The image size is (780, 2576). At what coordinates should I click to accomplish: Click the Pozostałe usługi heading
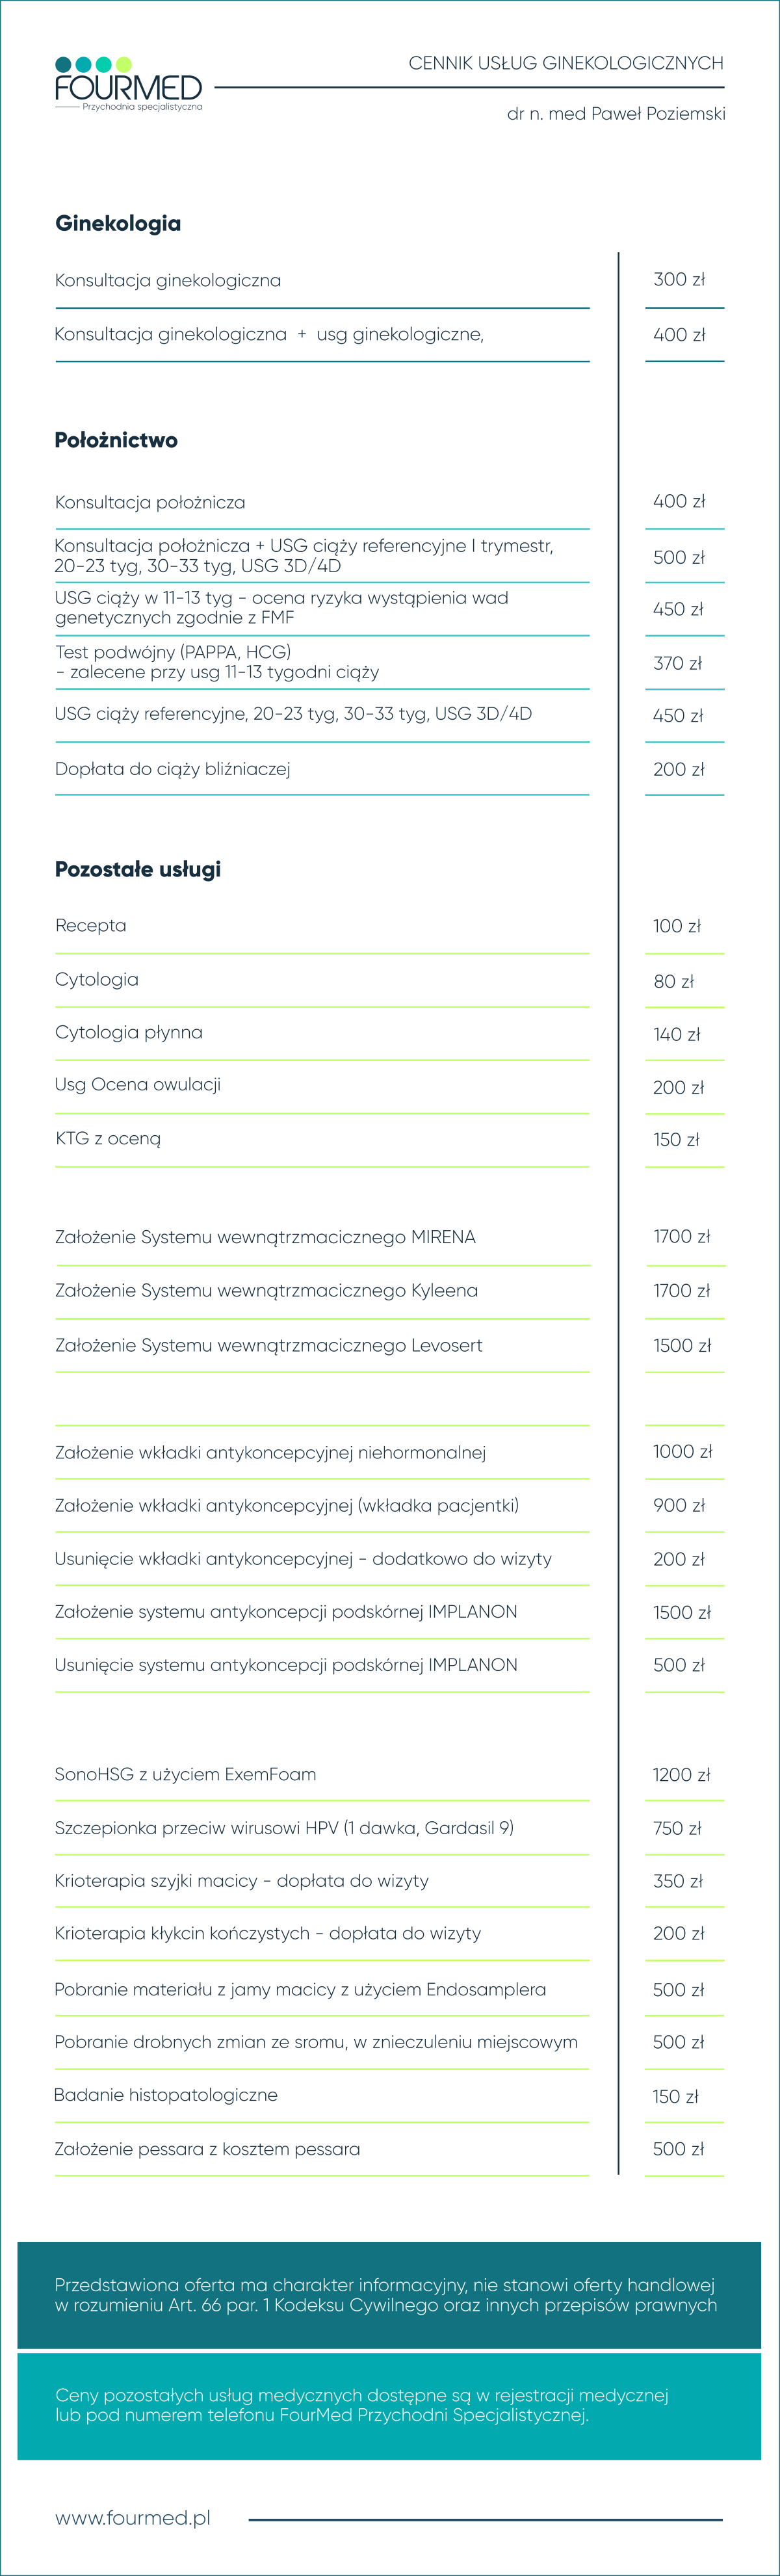coord(138,869)
